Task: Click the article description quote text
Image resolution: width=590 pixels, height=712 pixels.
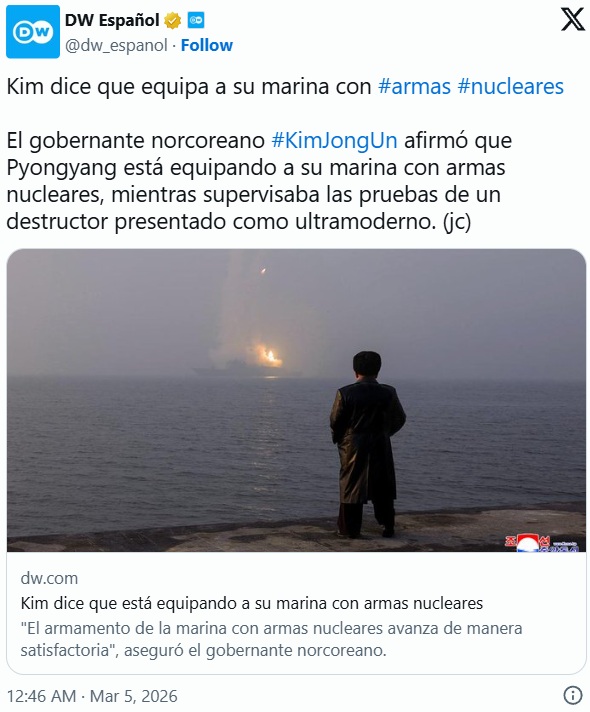Action: [271, 639]
